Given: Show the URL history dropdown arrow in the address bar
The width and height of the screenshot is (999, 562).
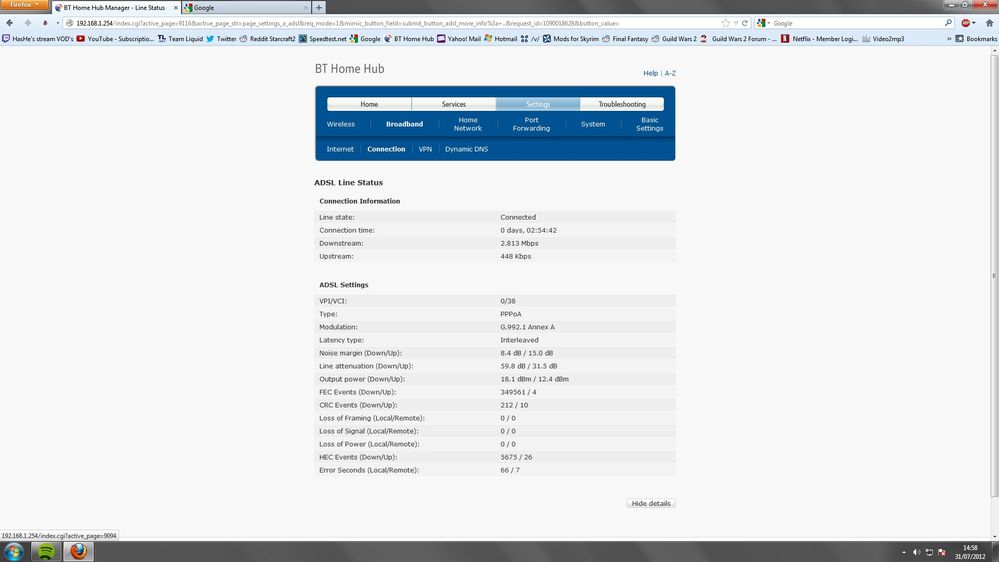Looking at the screenshot, I should (x=735, y=23).
